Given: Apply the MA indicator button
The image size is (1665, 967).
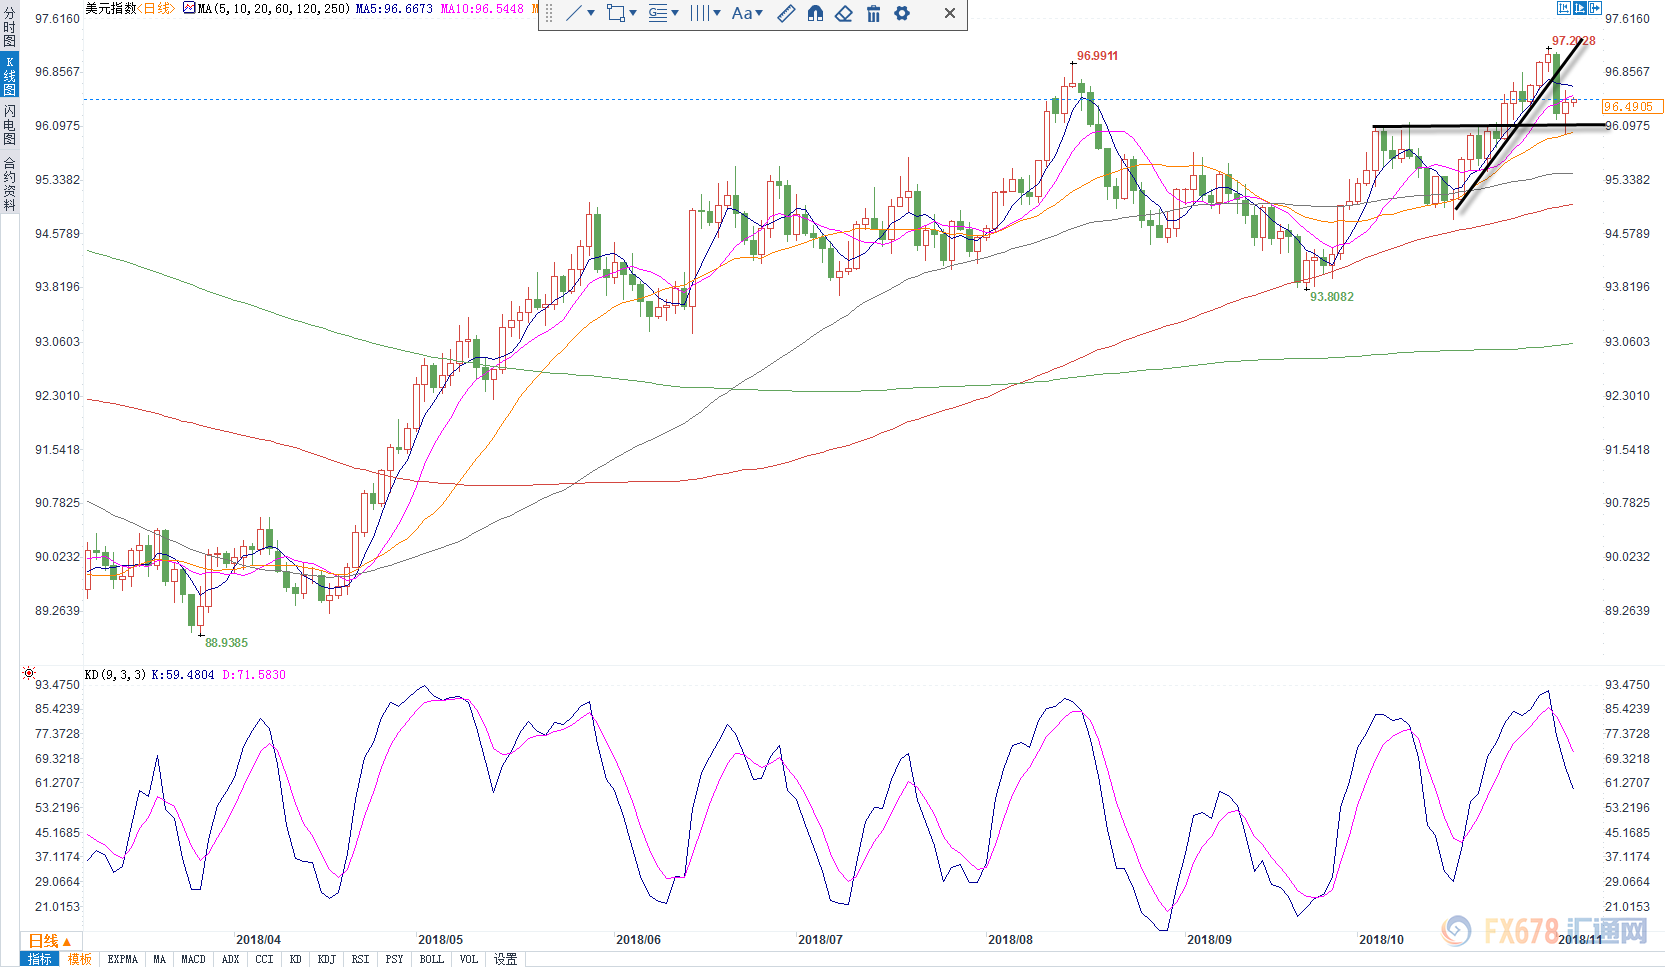Looking at the screenshot, I should [x=160, y=959].
